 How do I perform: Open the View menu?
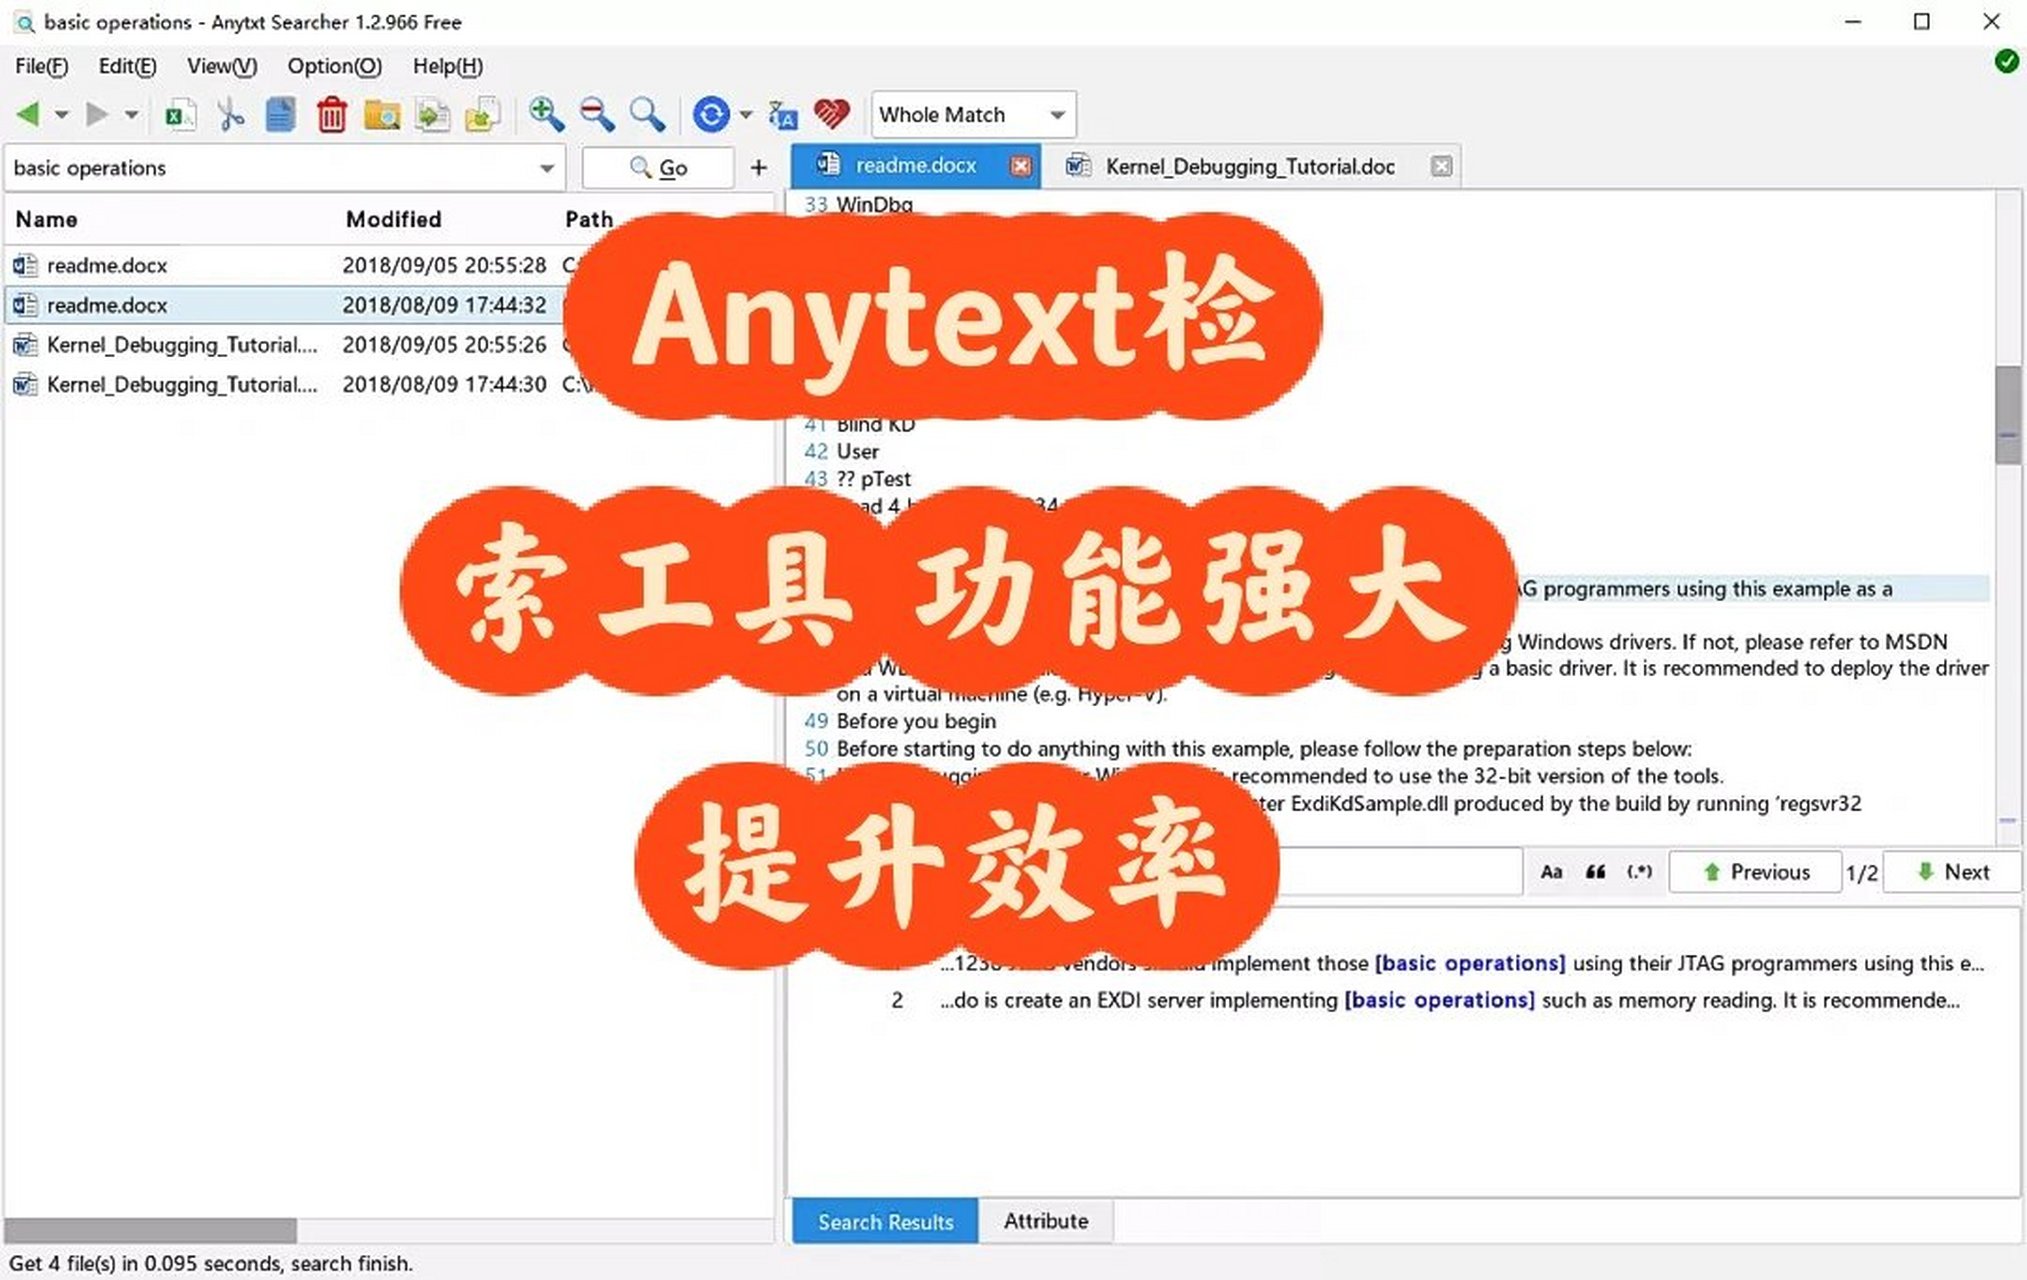point(222,66)
